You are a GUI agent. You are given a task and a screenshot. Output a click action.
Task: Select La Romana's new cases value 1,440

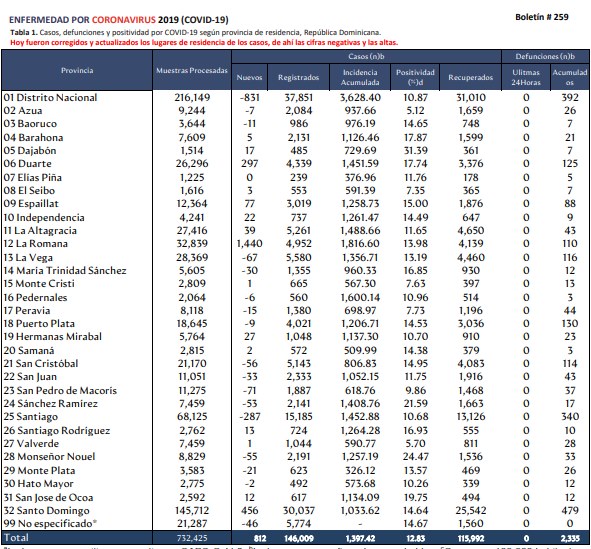click(250, 243)
